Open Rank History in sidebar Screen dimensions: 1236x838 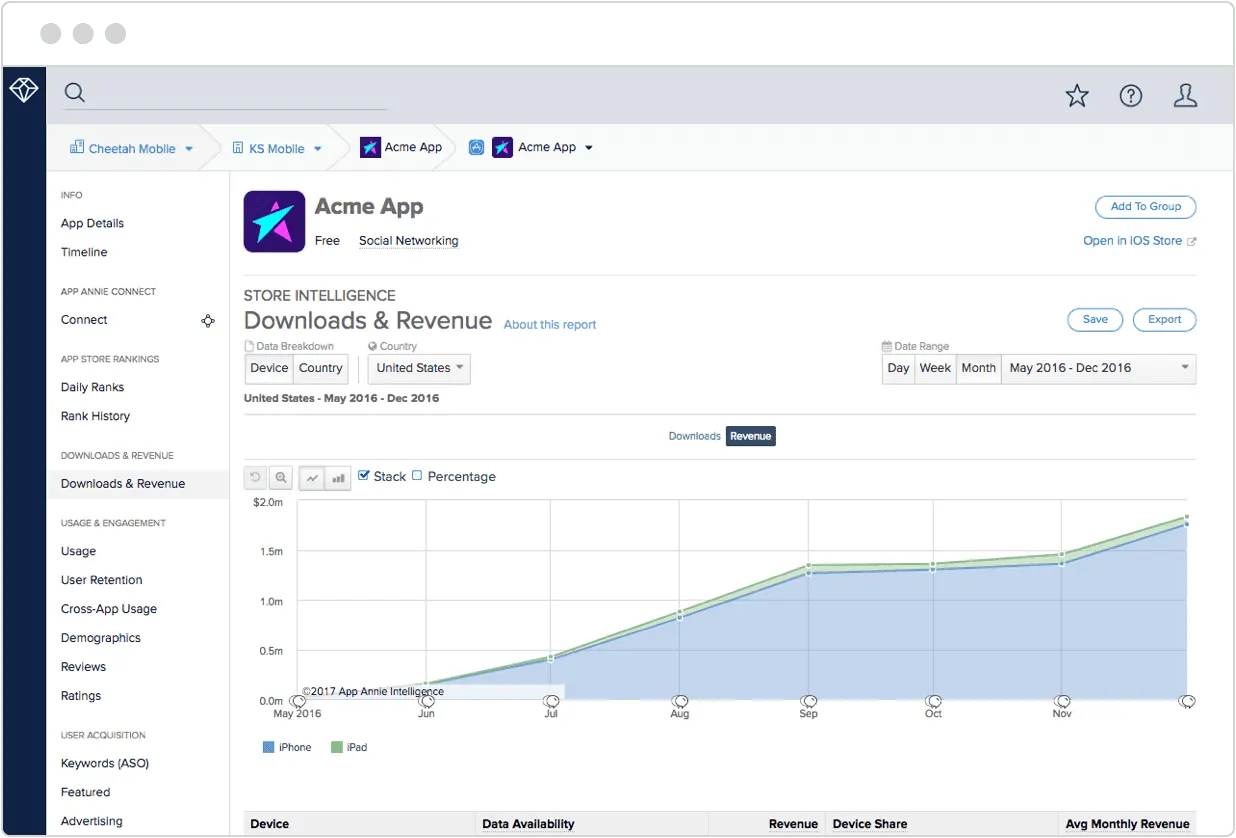point(95,417)
